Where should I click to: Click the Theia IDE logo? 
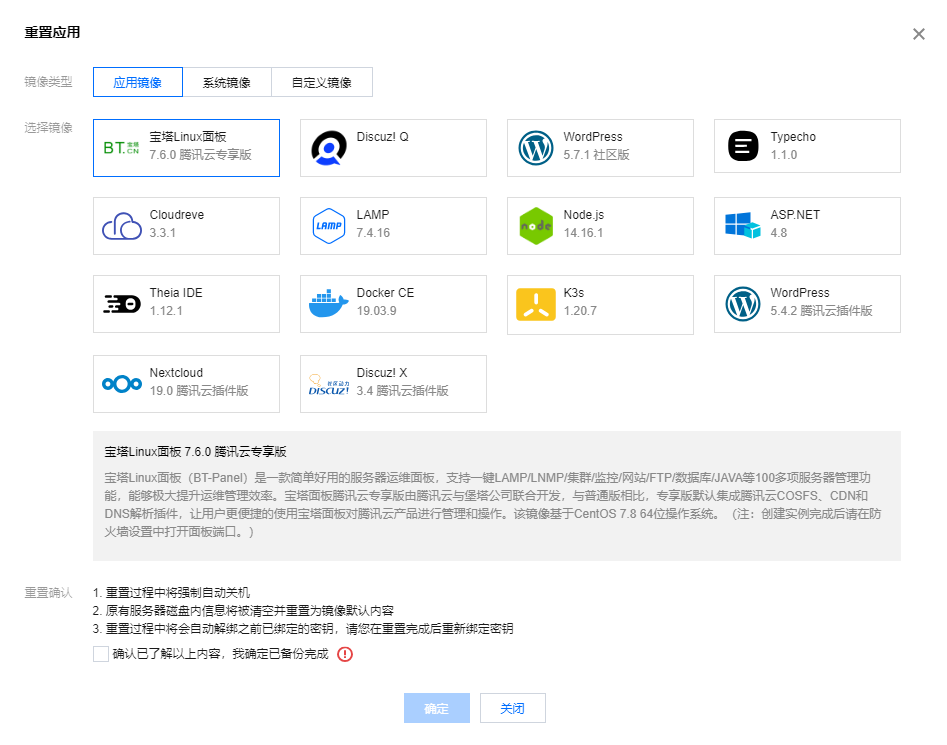pos(121,304)
